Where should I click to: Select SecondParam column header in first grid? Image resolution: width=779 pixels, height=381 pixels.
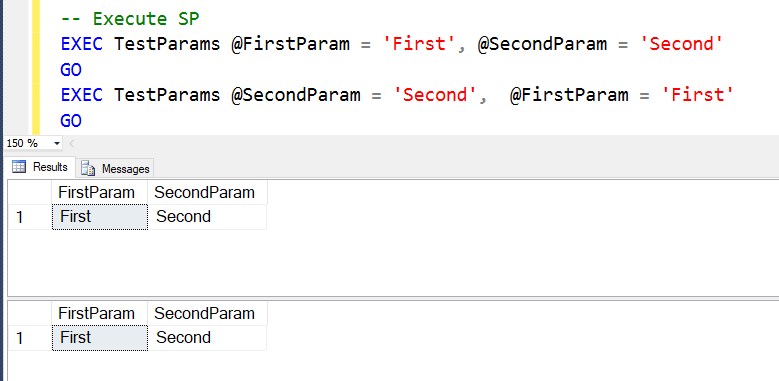pyautogui.click(x=207, y=192)
